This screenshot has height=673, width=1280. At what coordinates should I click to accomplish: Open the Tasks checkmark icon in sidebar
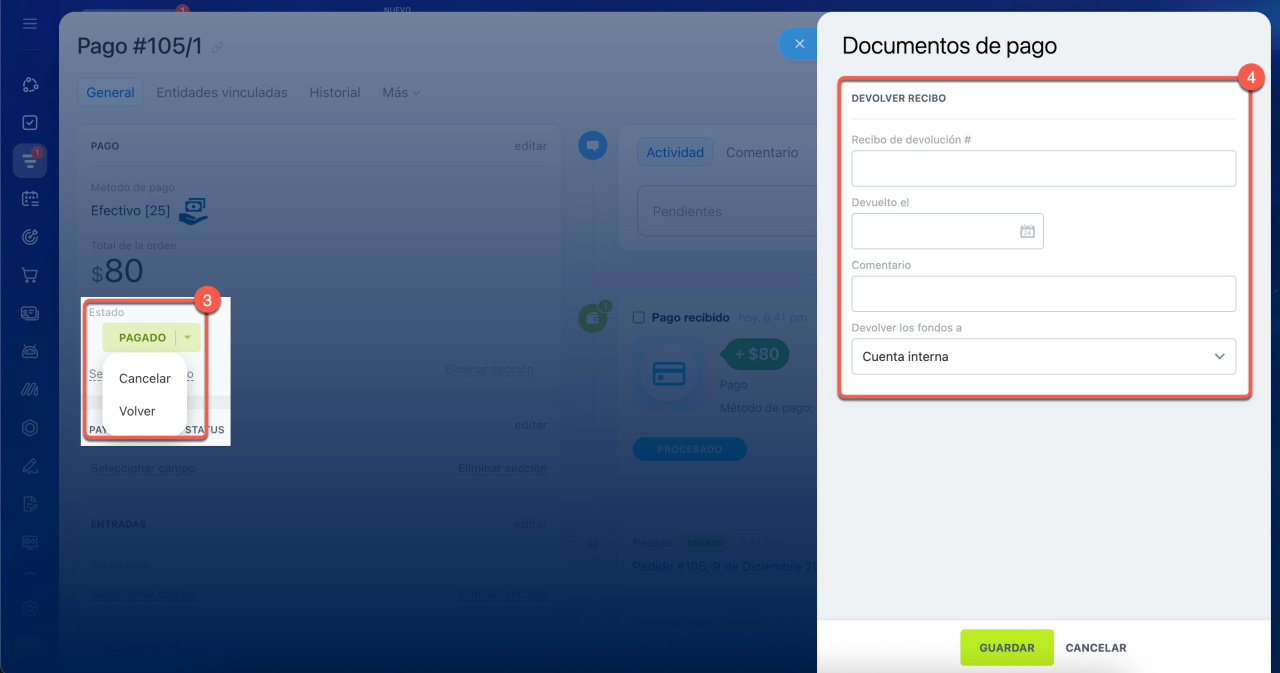click(x=30, y=122)
